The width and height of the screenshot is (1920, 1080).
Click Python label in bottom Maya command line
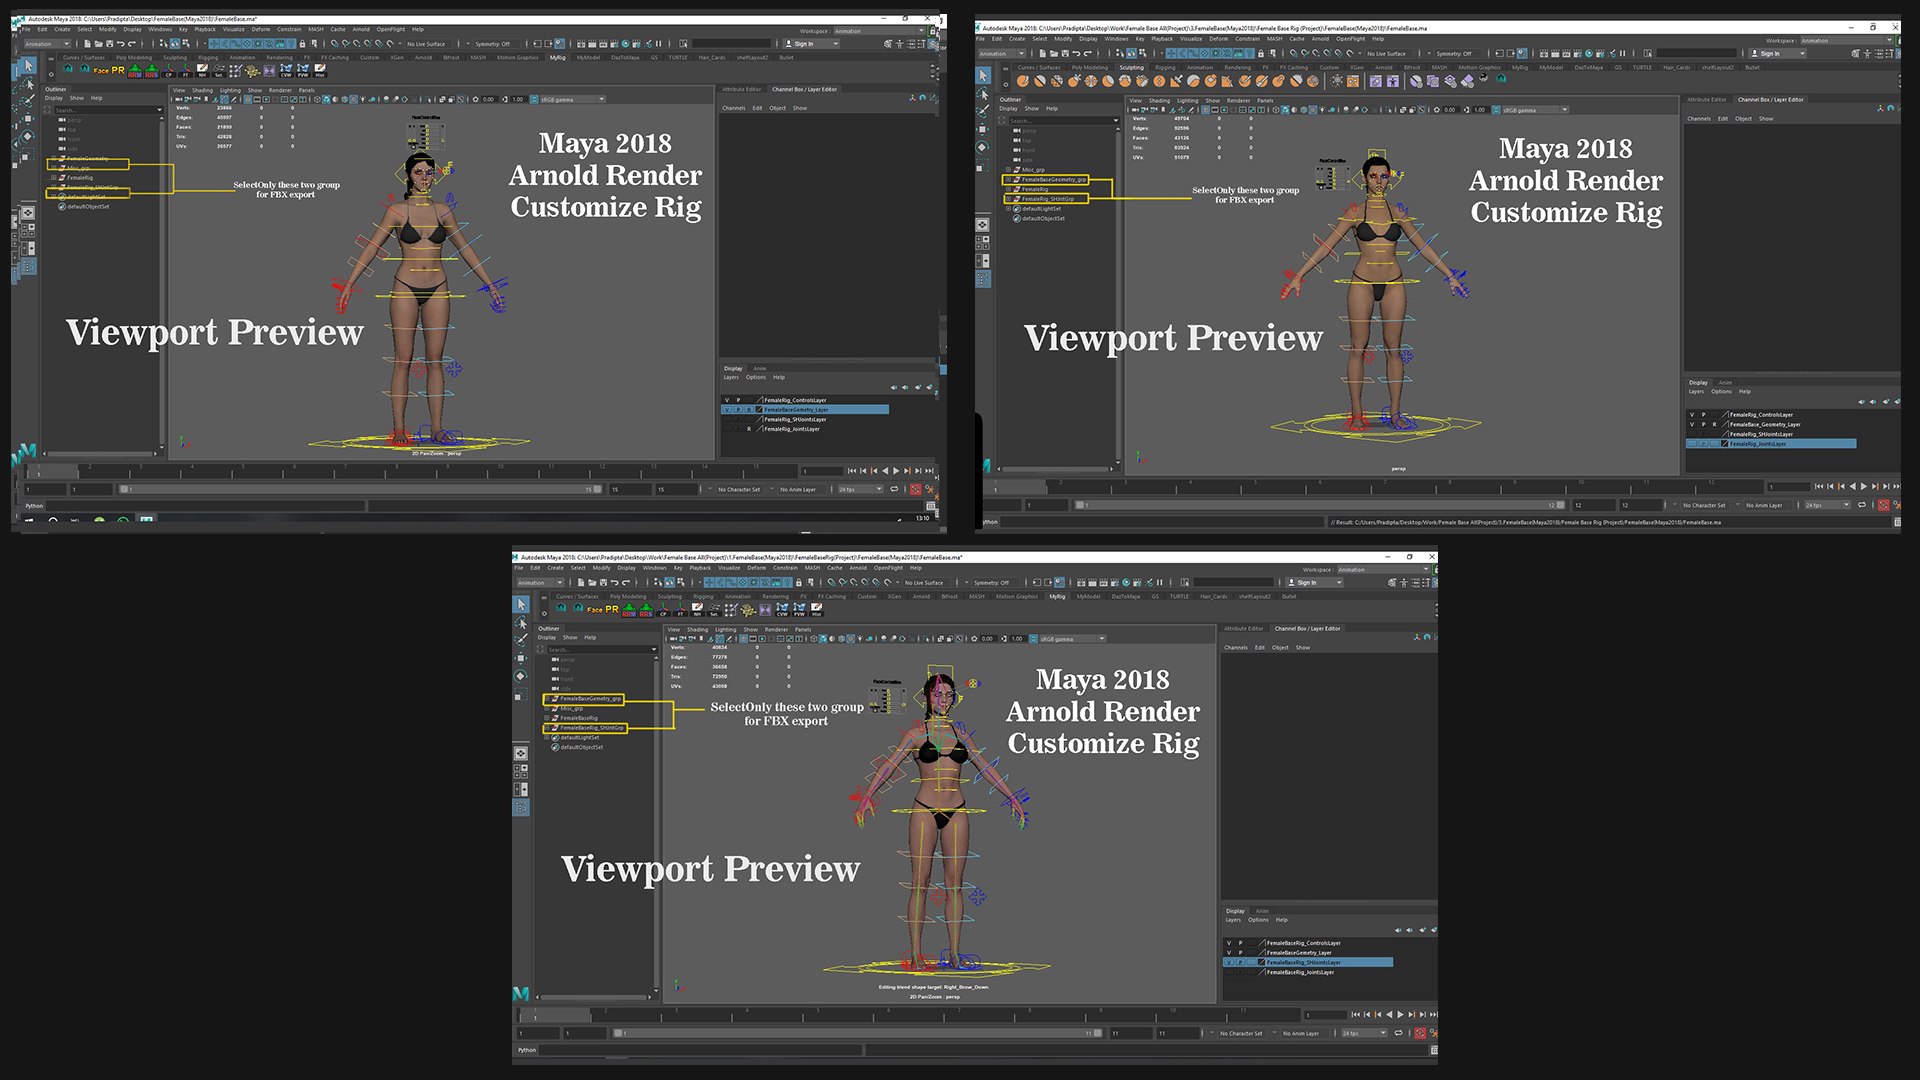[527, 1050]
